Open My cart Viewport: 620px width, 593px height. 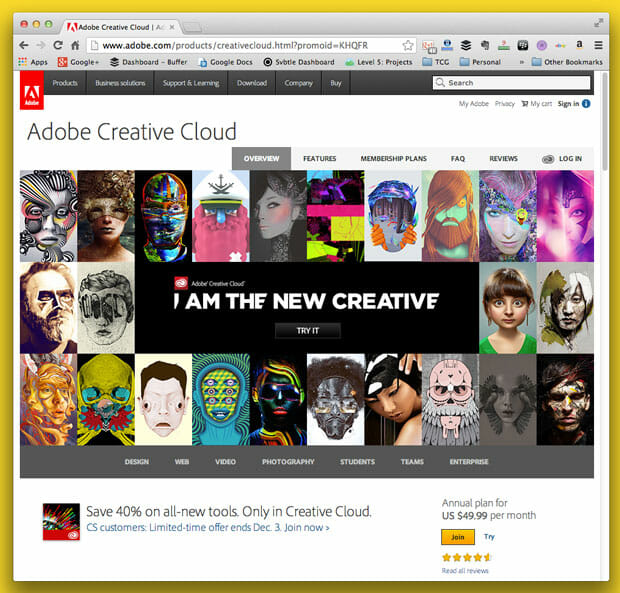point(537,104)
